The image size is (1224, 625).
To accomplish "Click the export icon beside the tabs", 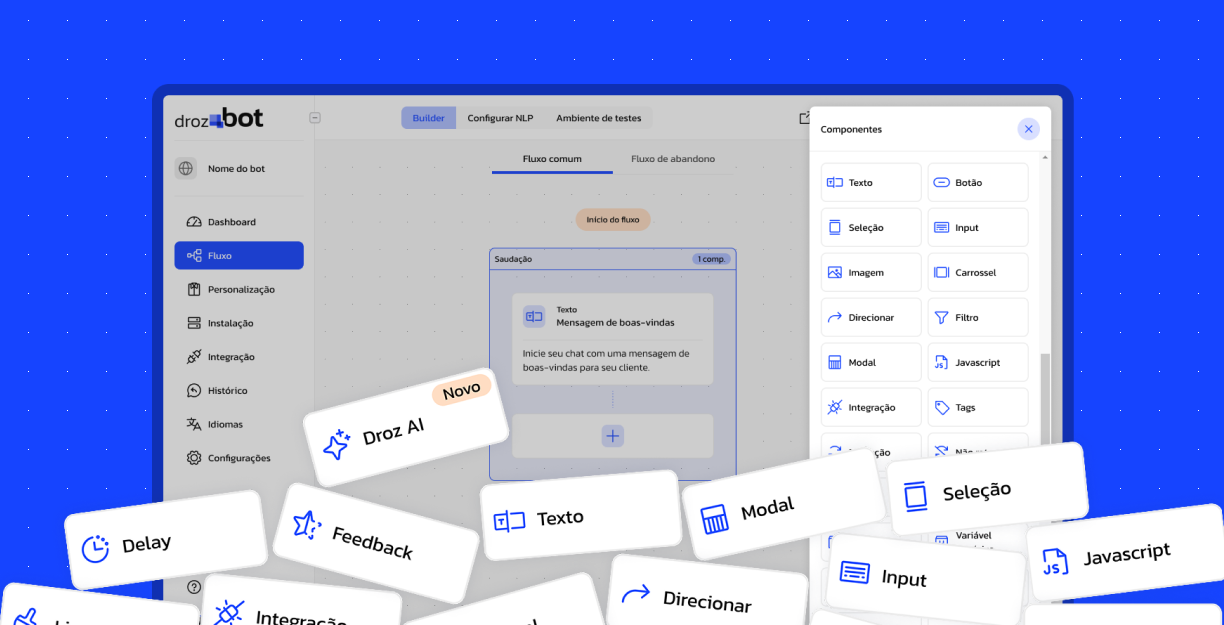I will [x=805, y=118].
